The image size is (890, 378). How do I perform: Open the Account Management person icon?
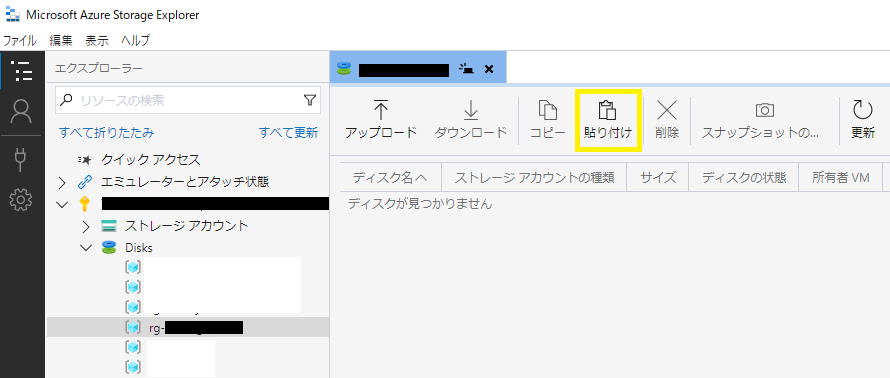tap(22, 111)
